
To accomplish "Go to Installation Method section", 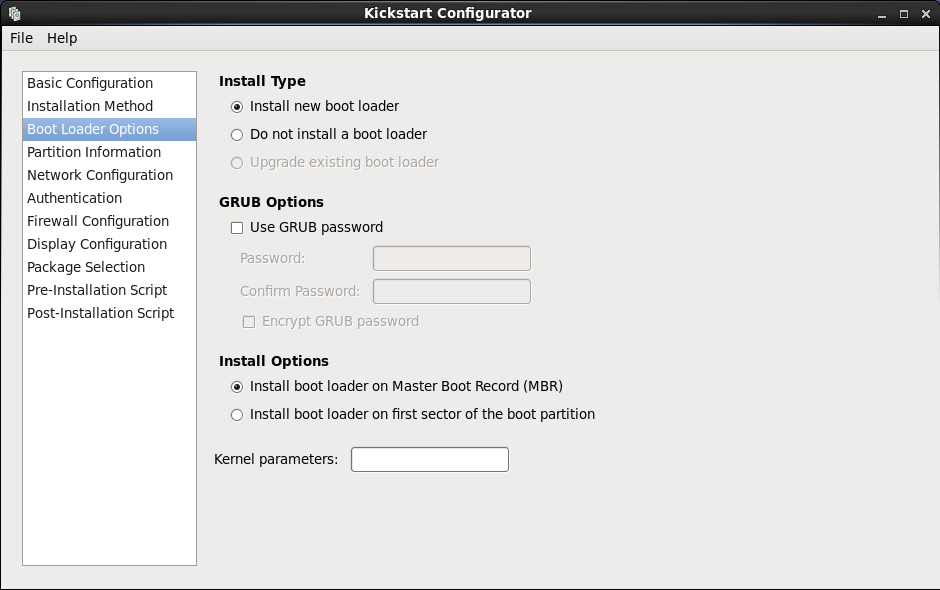I will tap(90, 106).
